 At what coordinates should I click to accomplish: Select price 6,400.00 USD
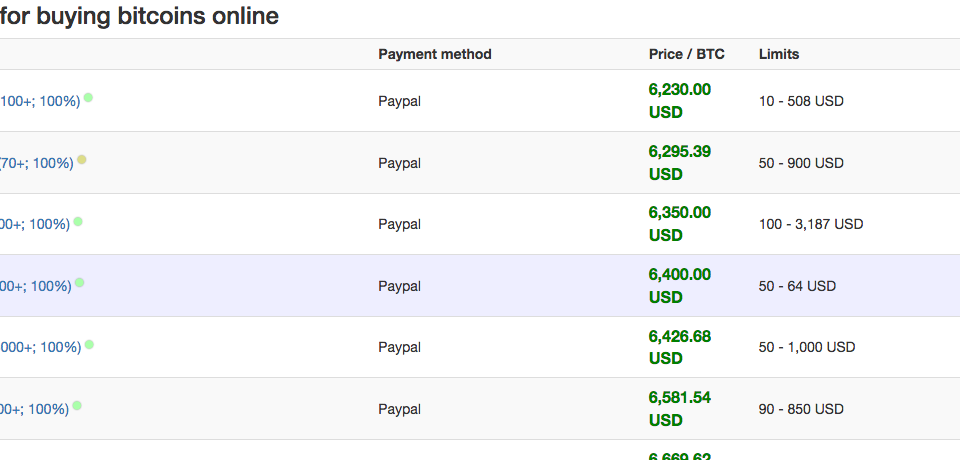680,286
